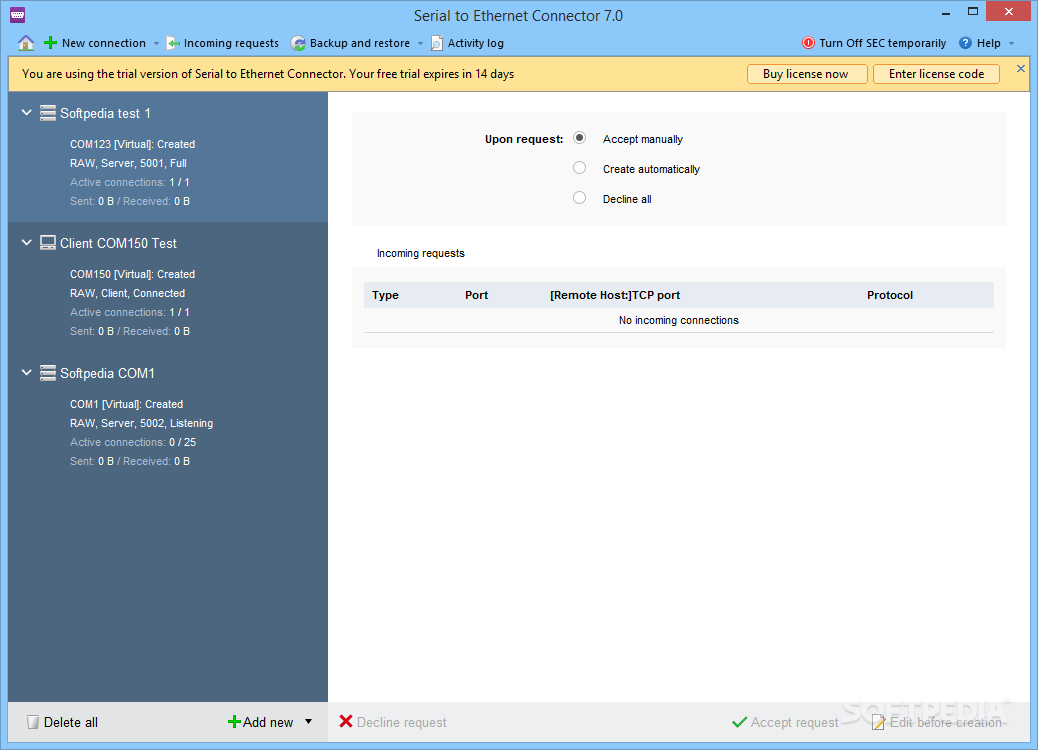Viewport: 1038px width, 750px height.
Task: Click 'No incoming connections' table message
Action: pyautogui.click(x=679, y=320)
